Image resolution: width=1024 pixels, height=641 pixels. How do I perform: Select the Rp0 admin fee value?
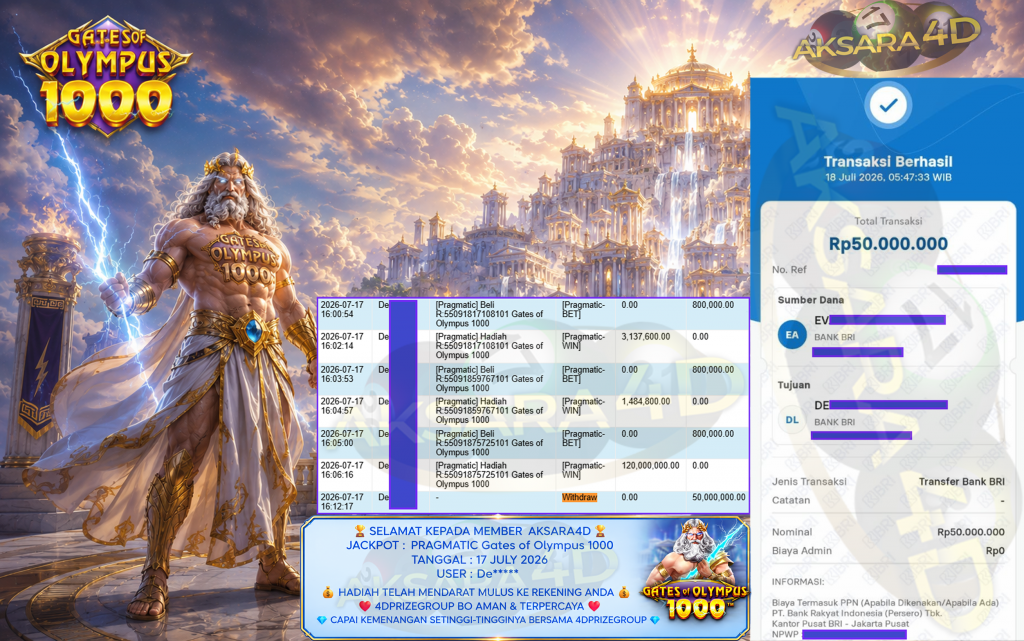tap(995, 551)
